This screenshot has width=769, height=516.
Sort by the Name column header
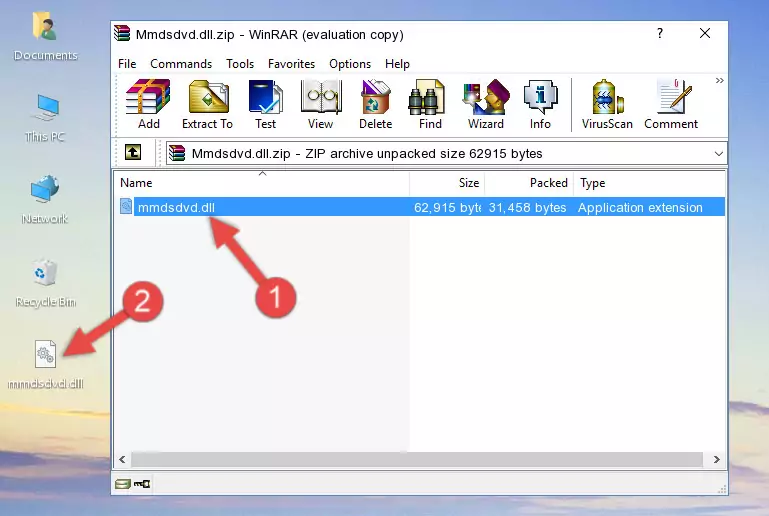(x=262, y=182)
